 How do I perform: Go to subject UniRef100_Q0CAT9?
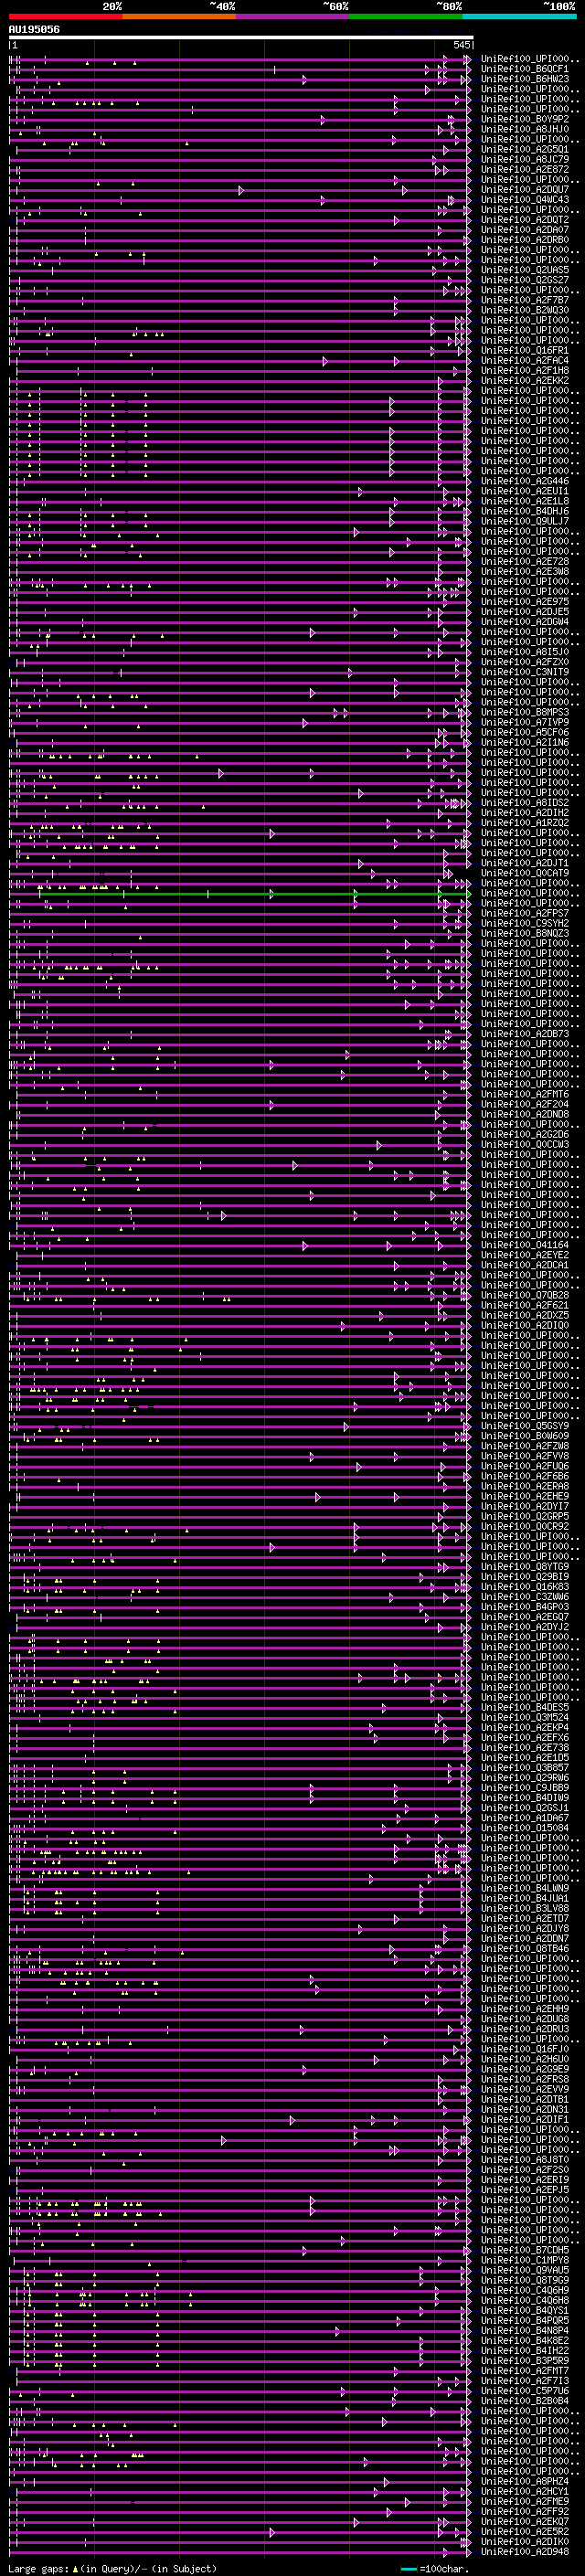[x=525, y=873]
